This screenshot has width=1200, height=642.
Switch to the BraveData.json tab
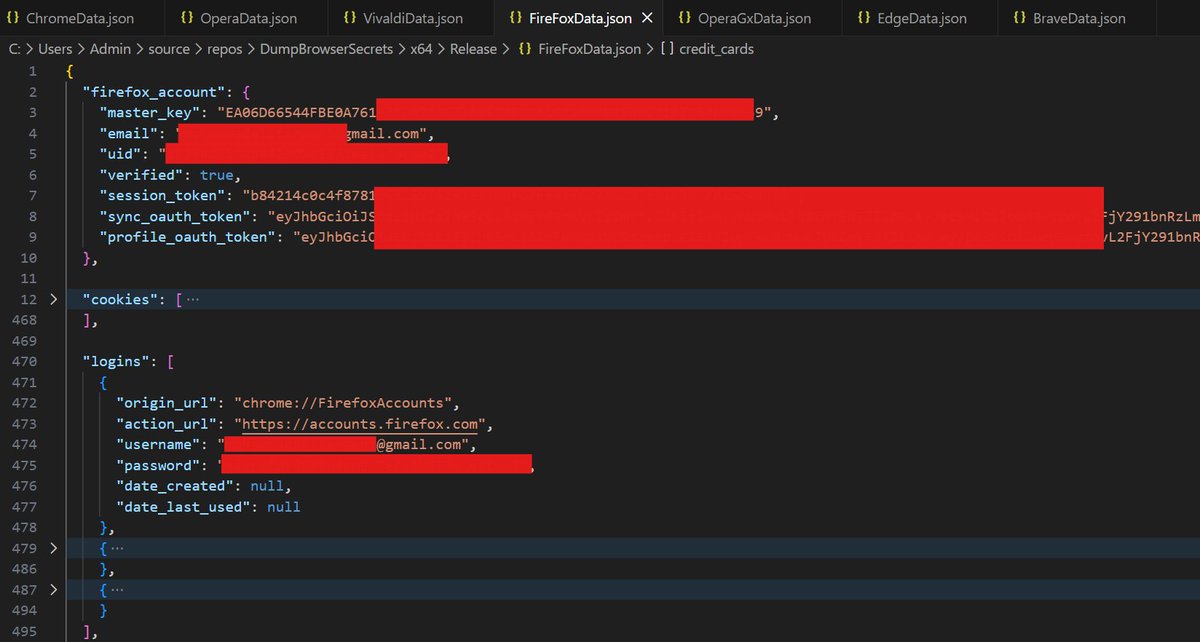(1078, 18)
